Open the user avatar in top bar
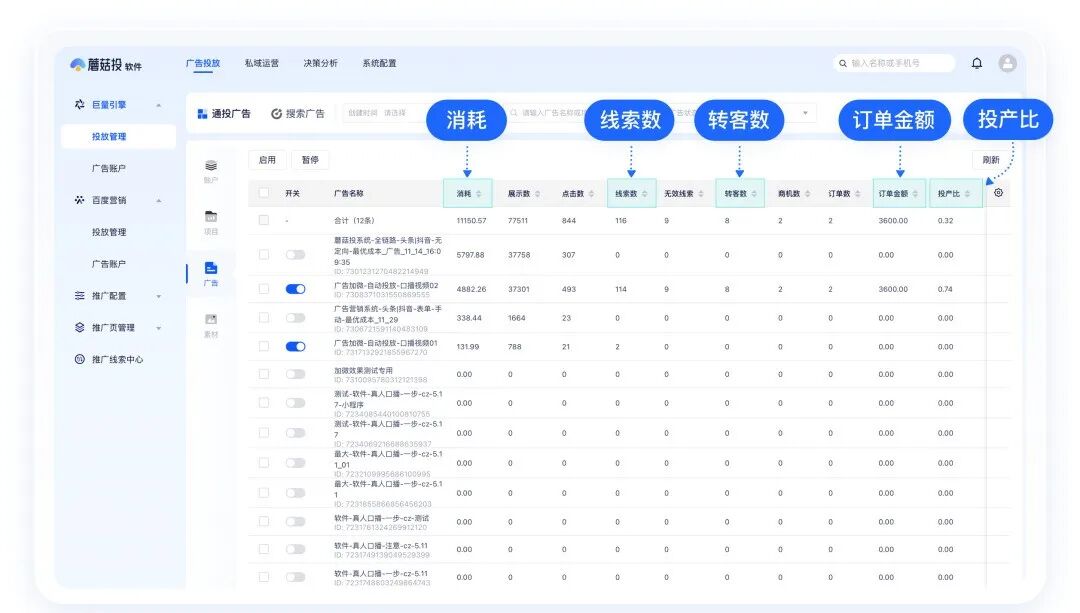This screenshot has width=1080, height=613. [x=1008, y=62]
